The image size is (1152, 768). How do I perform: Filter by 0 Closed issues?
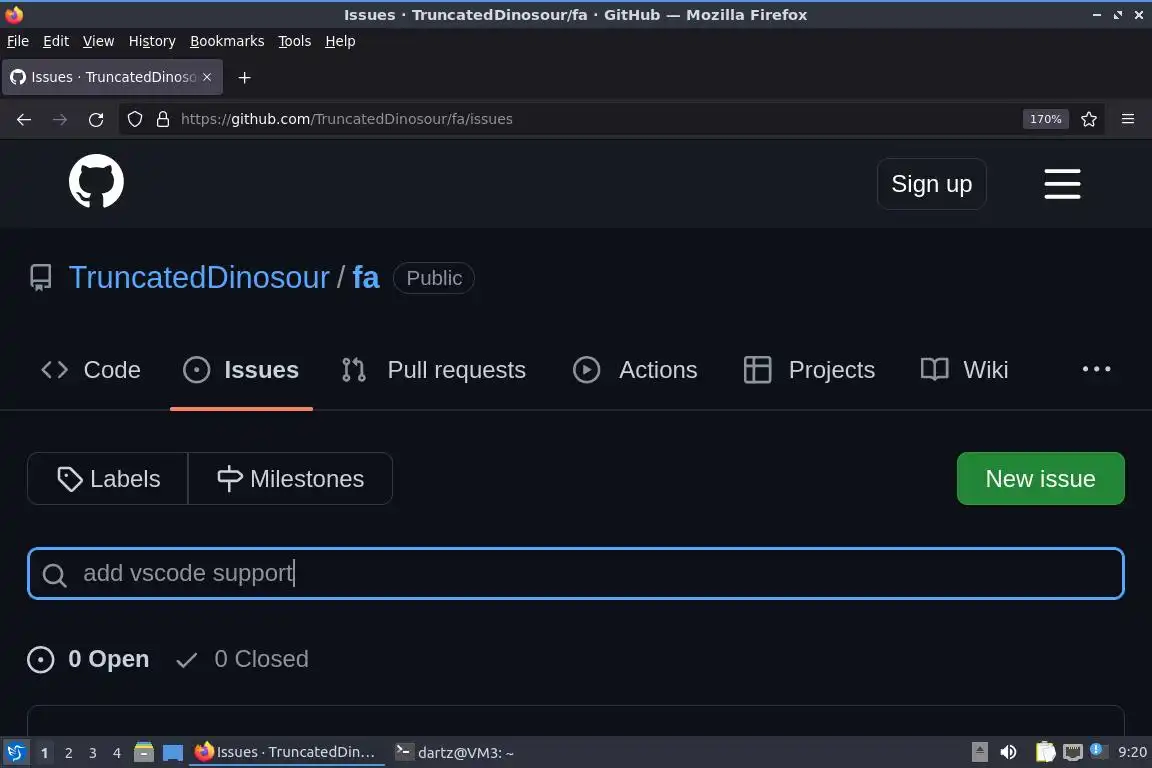(x=242, y=659)
